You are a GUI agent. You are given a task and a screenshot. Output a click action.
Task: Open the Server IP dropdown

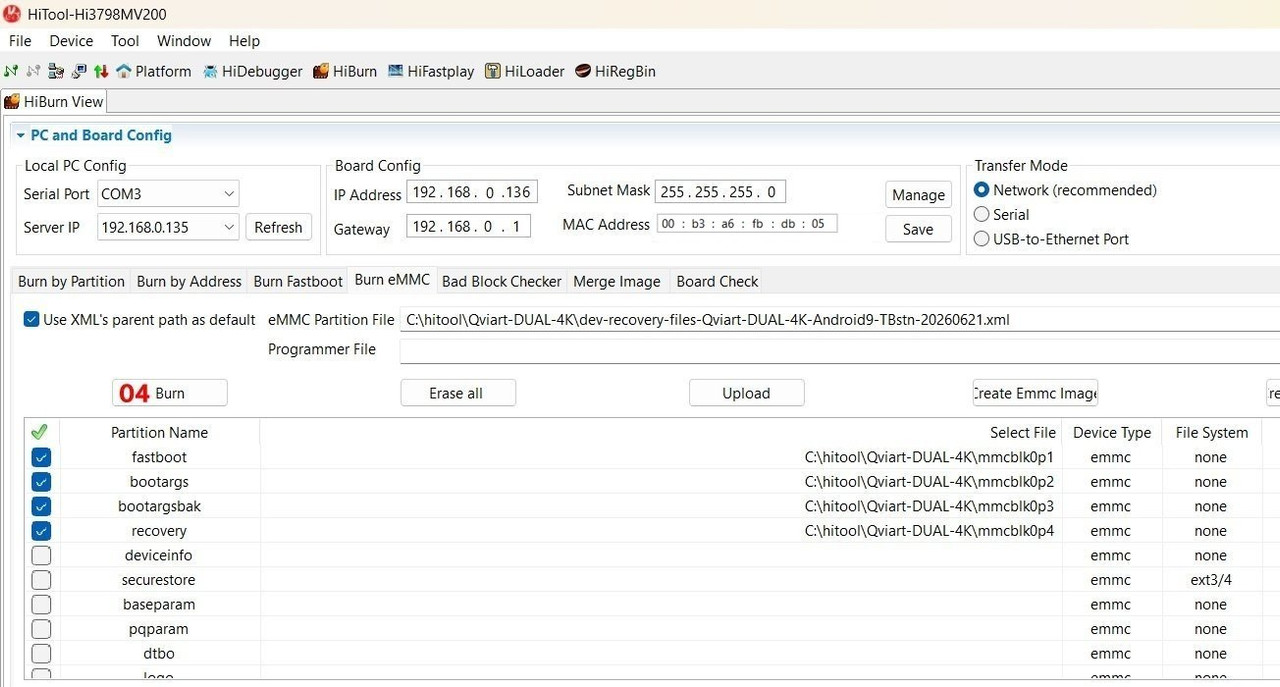click(x=168, y=227)
